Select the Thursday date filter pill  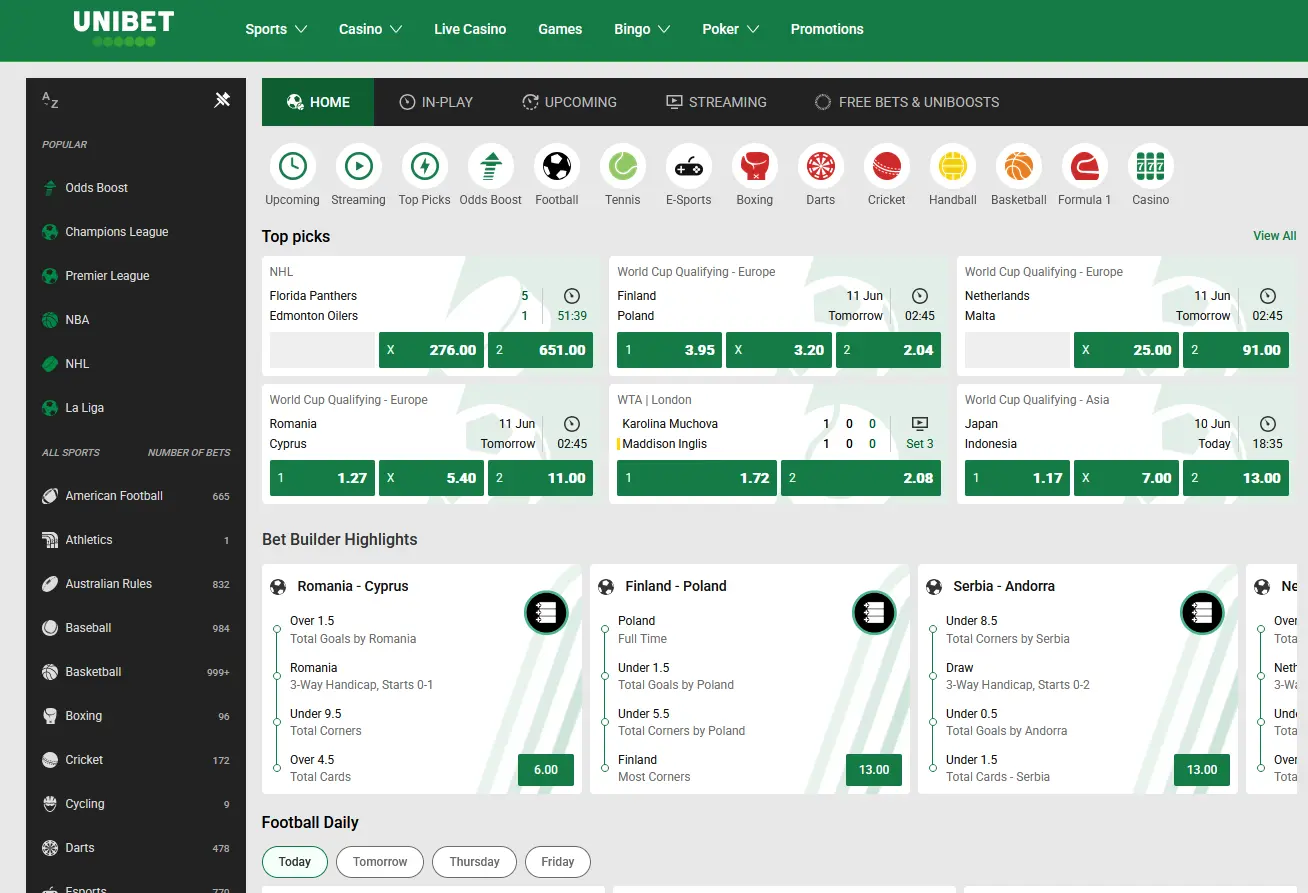tap(474, 862)
